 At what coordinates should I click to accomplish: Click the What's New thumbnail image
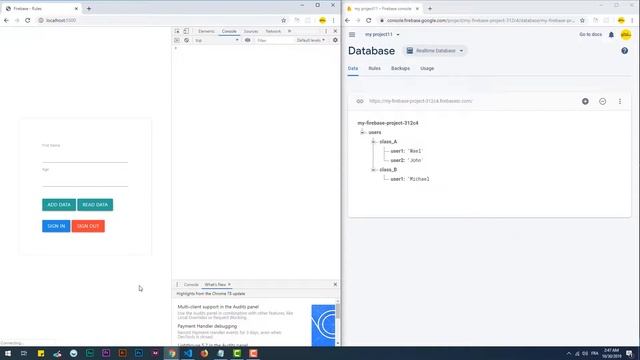click(x=323, y=325)
